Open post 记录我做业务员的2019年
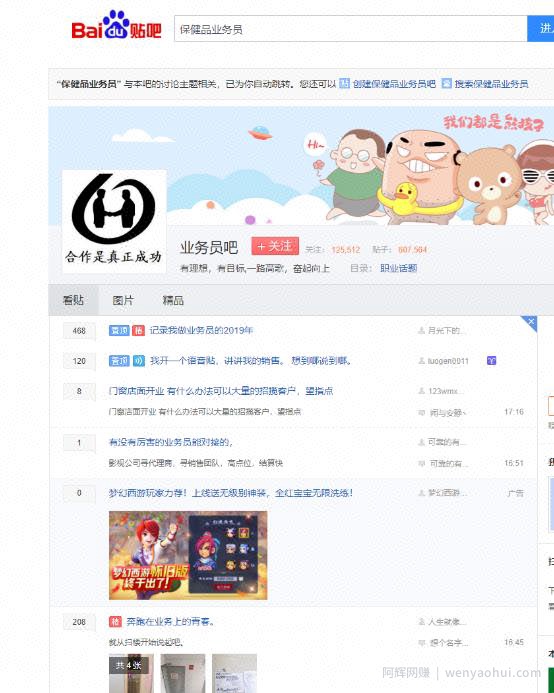554x693 pixels. [x=201, y=331]
